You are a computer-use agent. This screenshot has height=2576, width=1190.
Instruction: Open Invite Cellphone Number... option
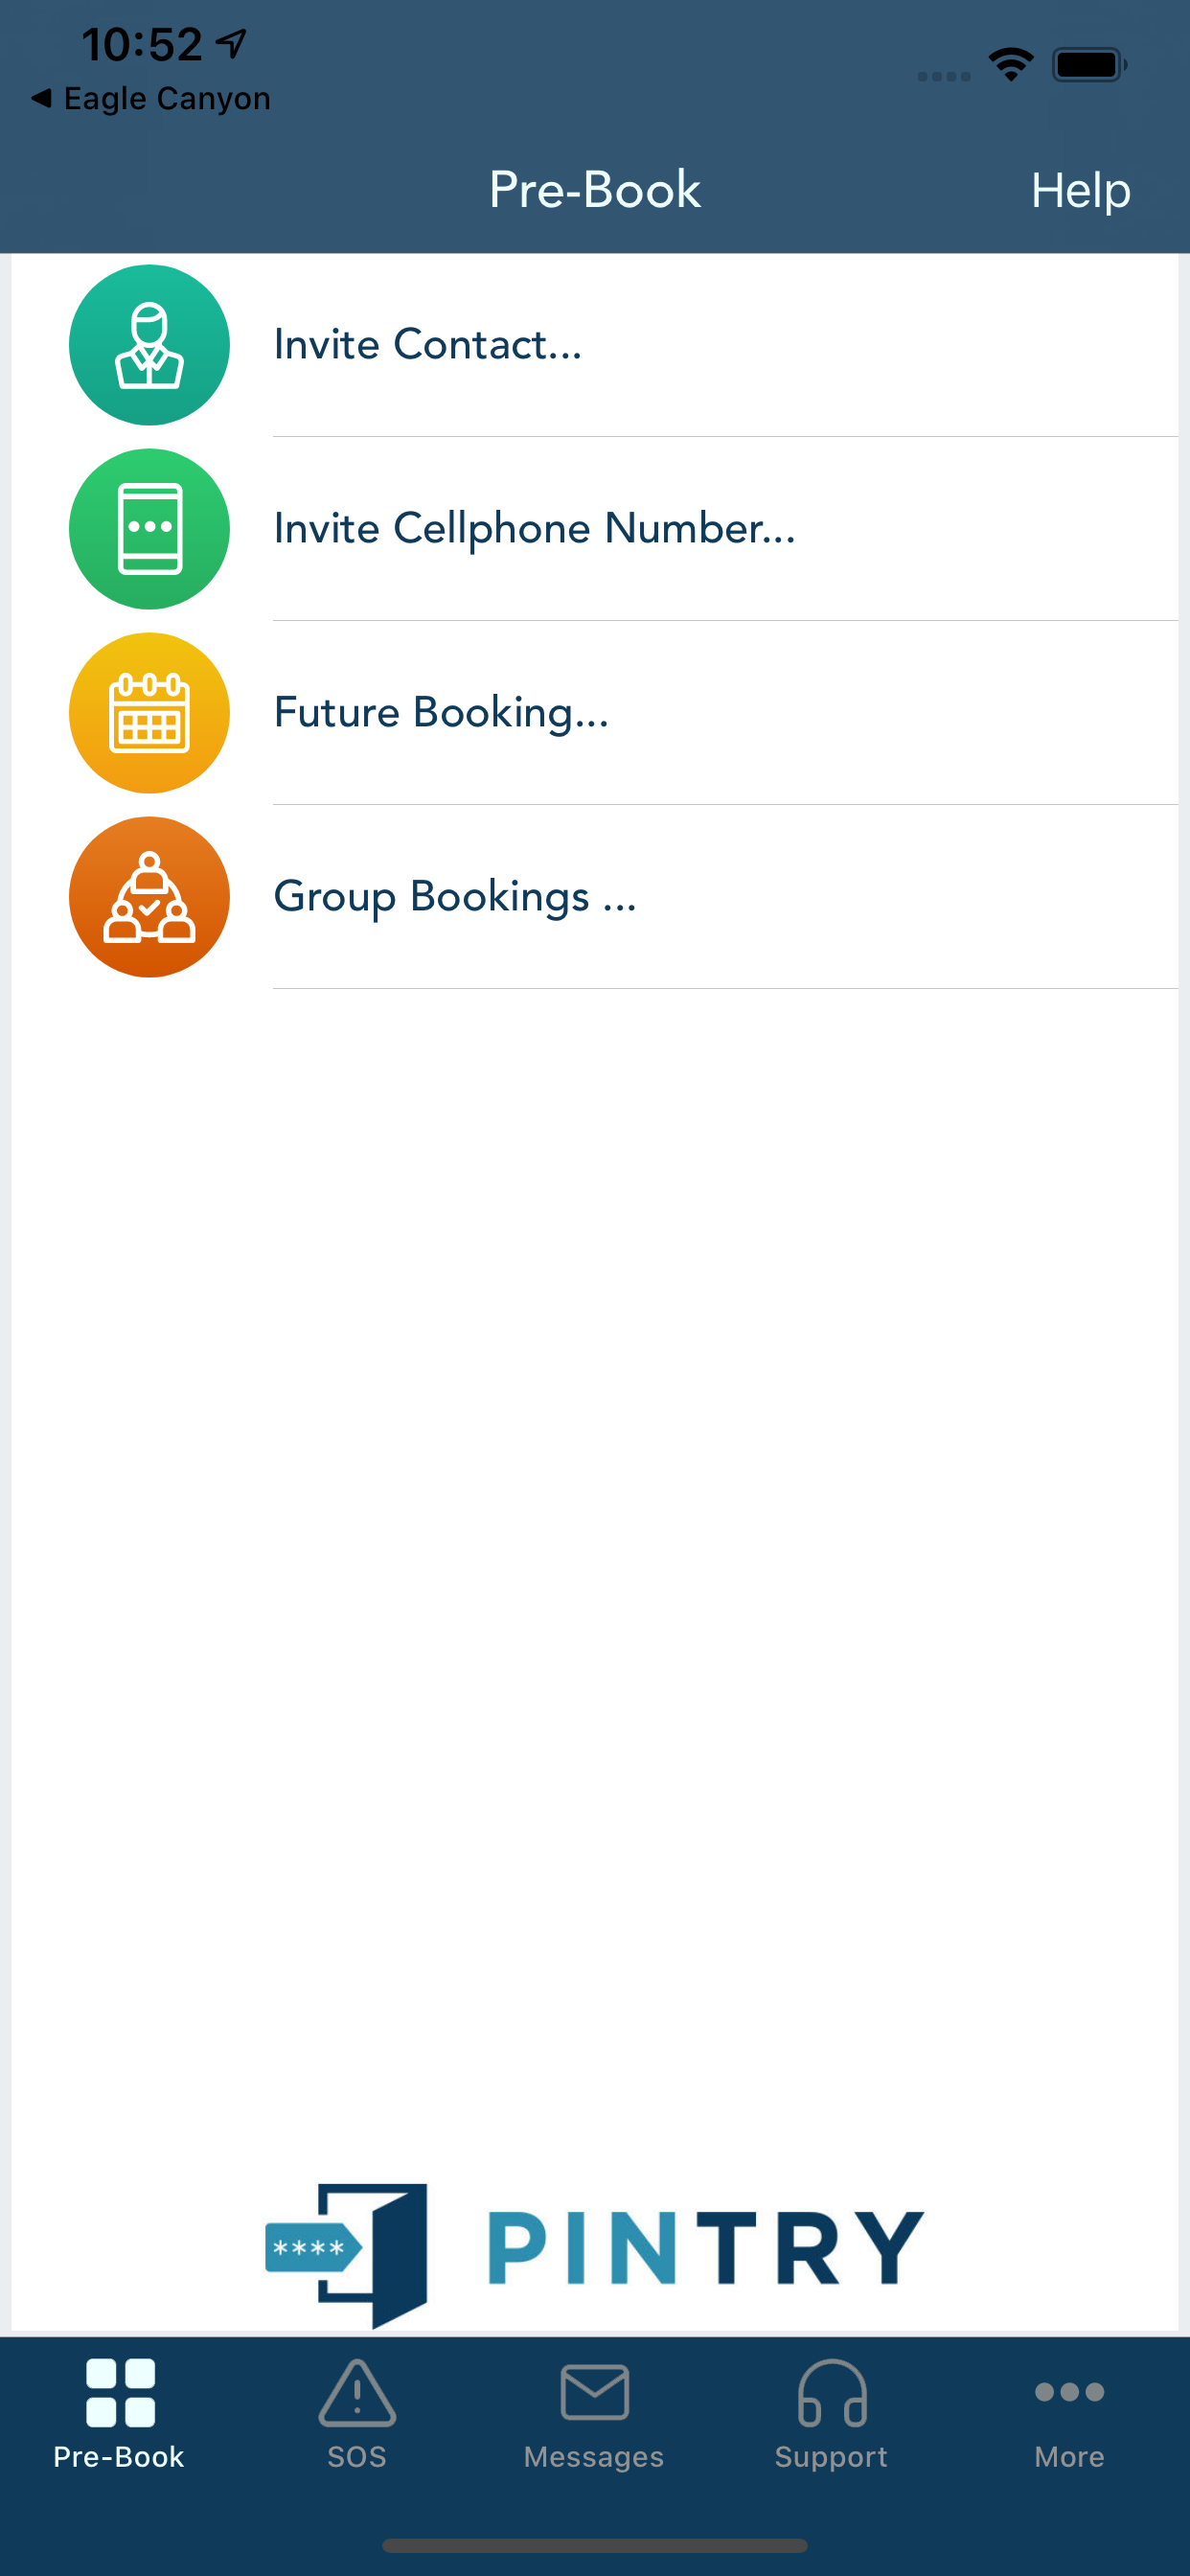click(x=594, y=529)
